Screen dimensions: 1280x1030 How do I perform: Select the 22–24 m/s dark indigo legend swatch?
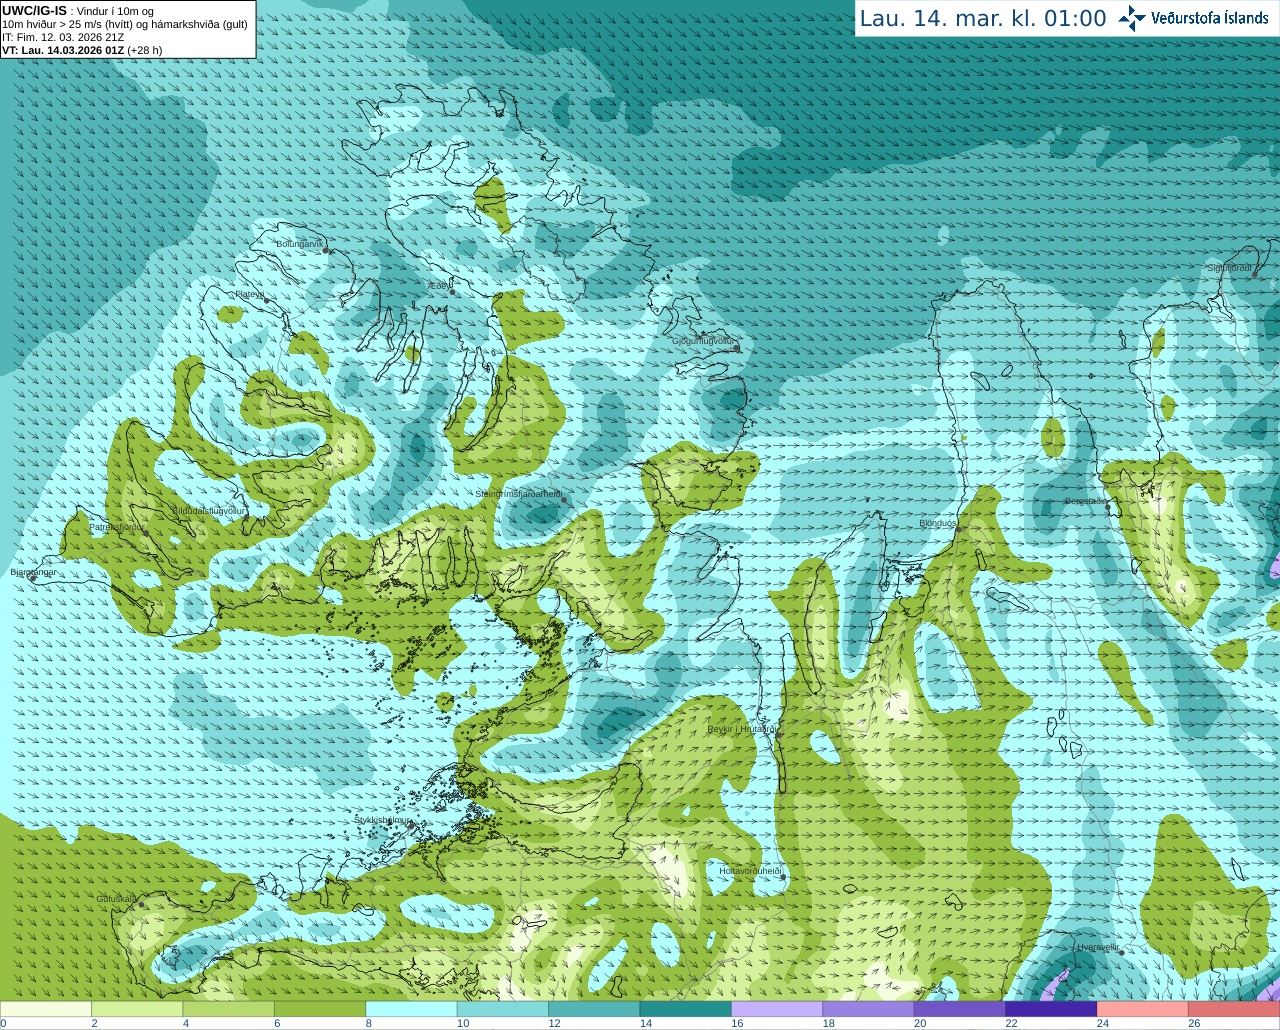tap(1051, 1009)
